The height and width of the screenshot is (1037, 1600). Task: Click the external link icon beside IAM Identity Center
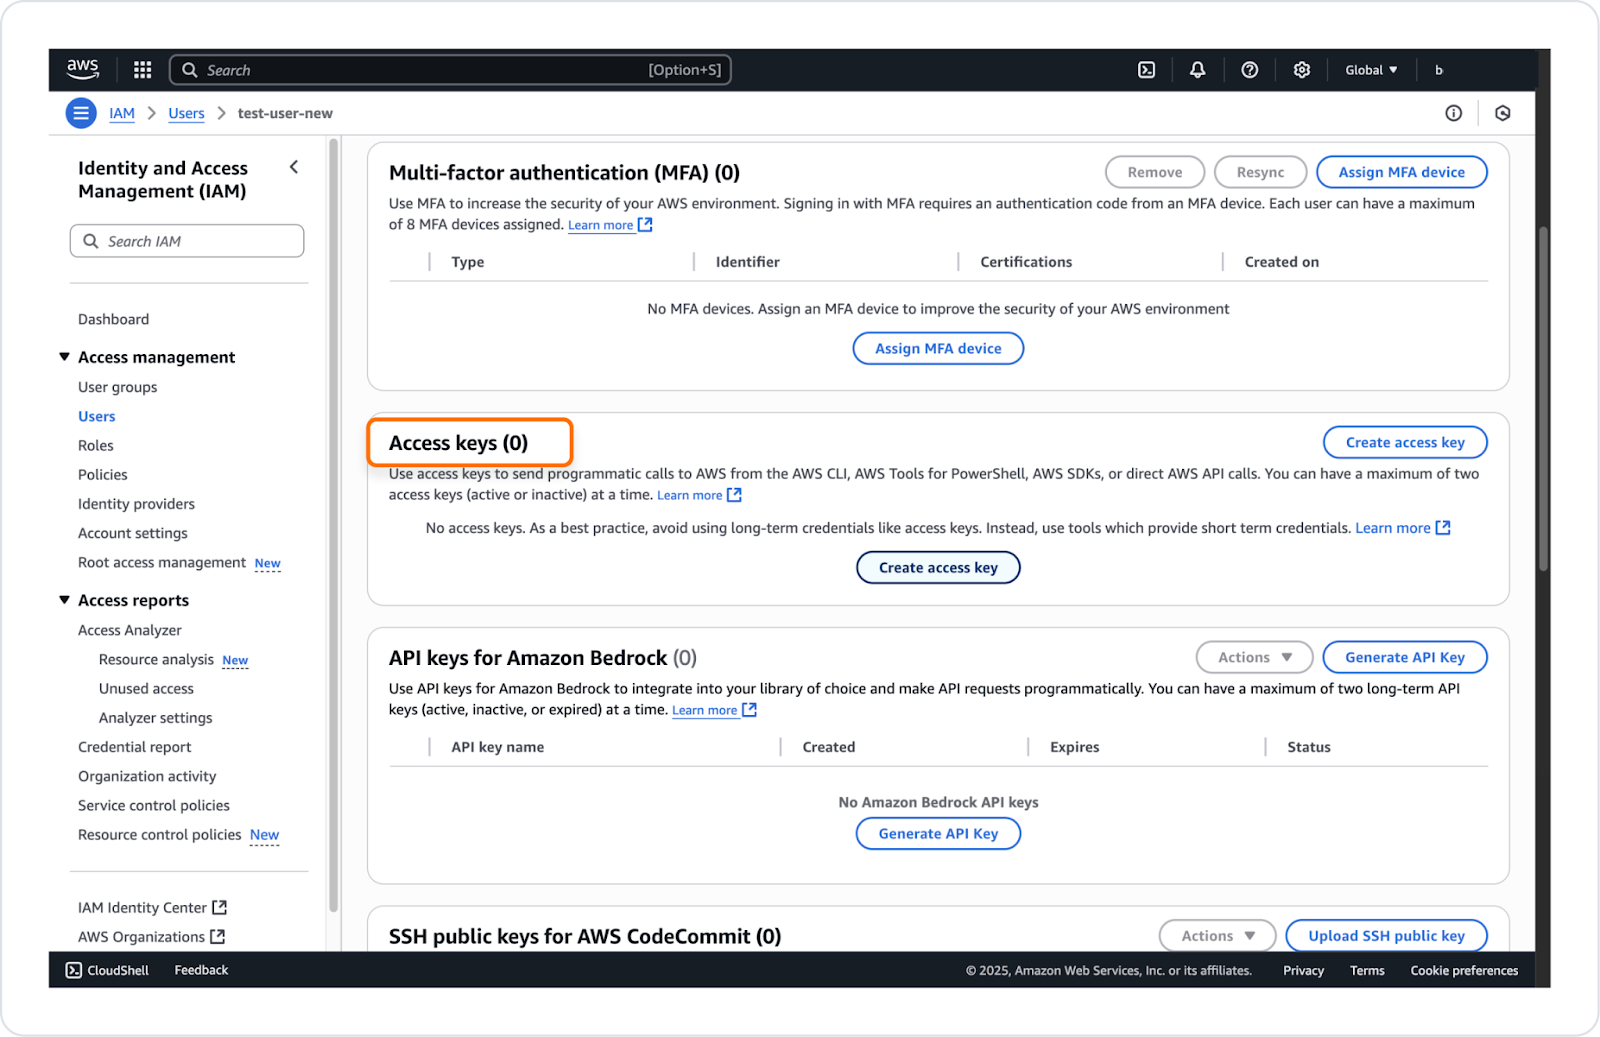[220, 907]
